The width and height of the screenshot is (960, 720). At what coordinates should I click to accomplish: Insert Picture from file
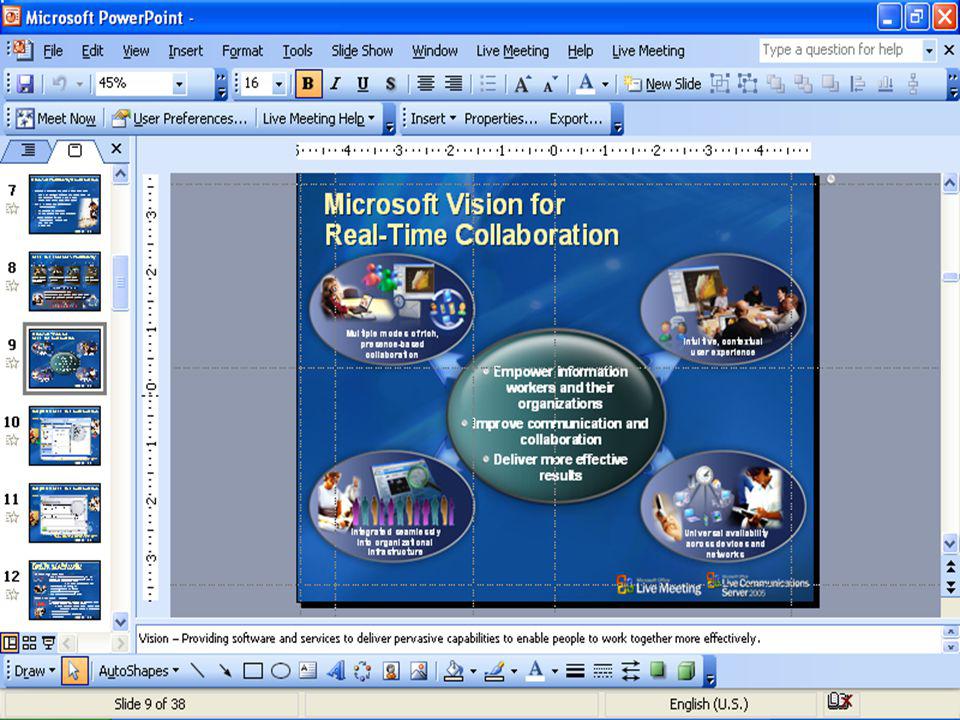[x=419, y=671]
